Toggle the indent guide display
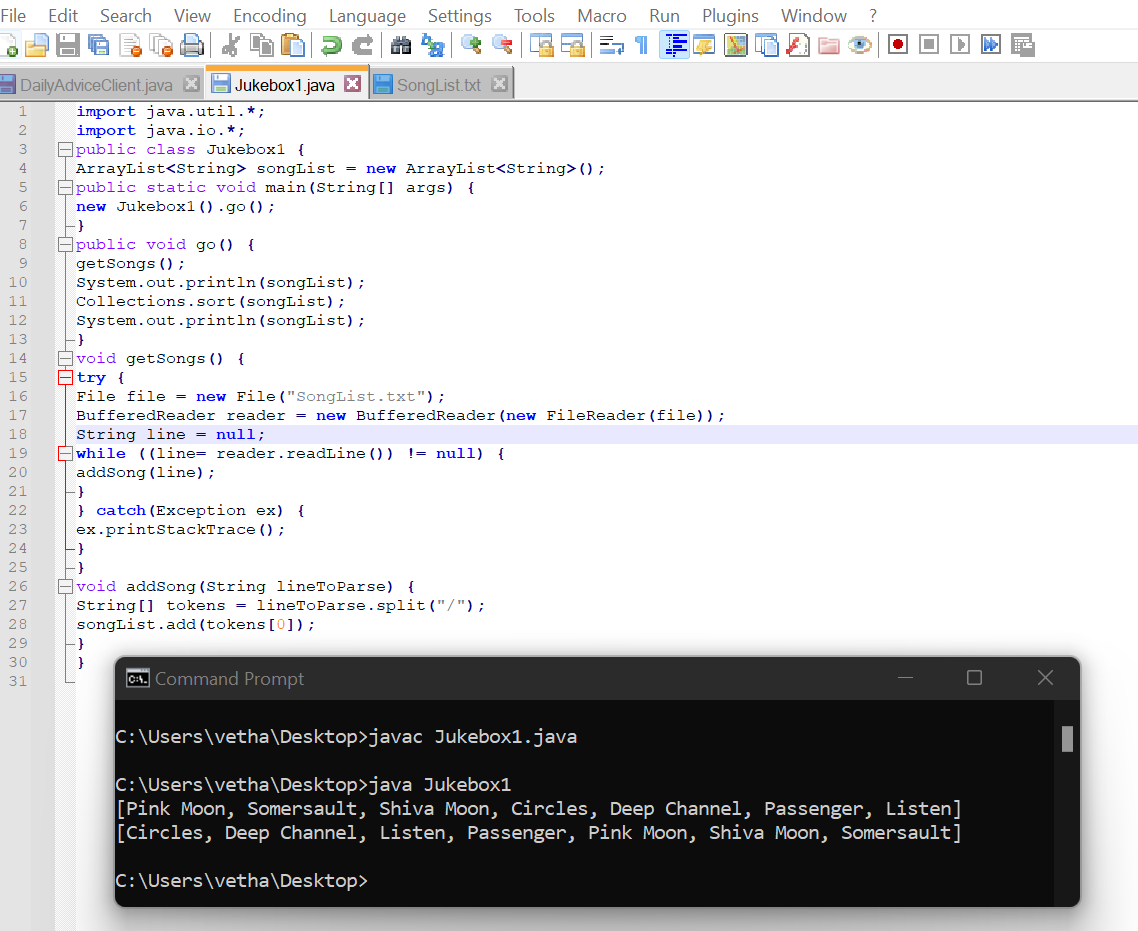1138x931 pixels. click(674, 44)
